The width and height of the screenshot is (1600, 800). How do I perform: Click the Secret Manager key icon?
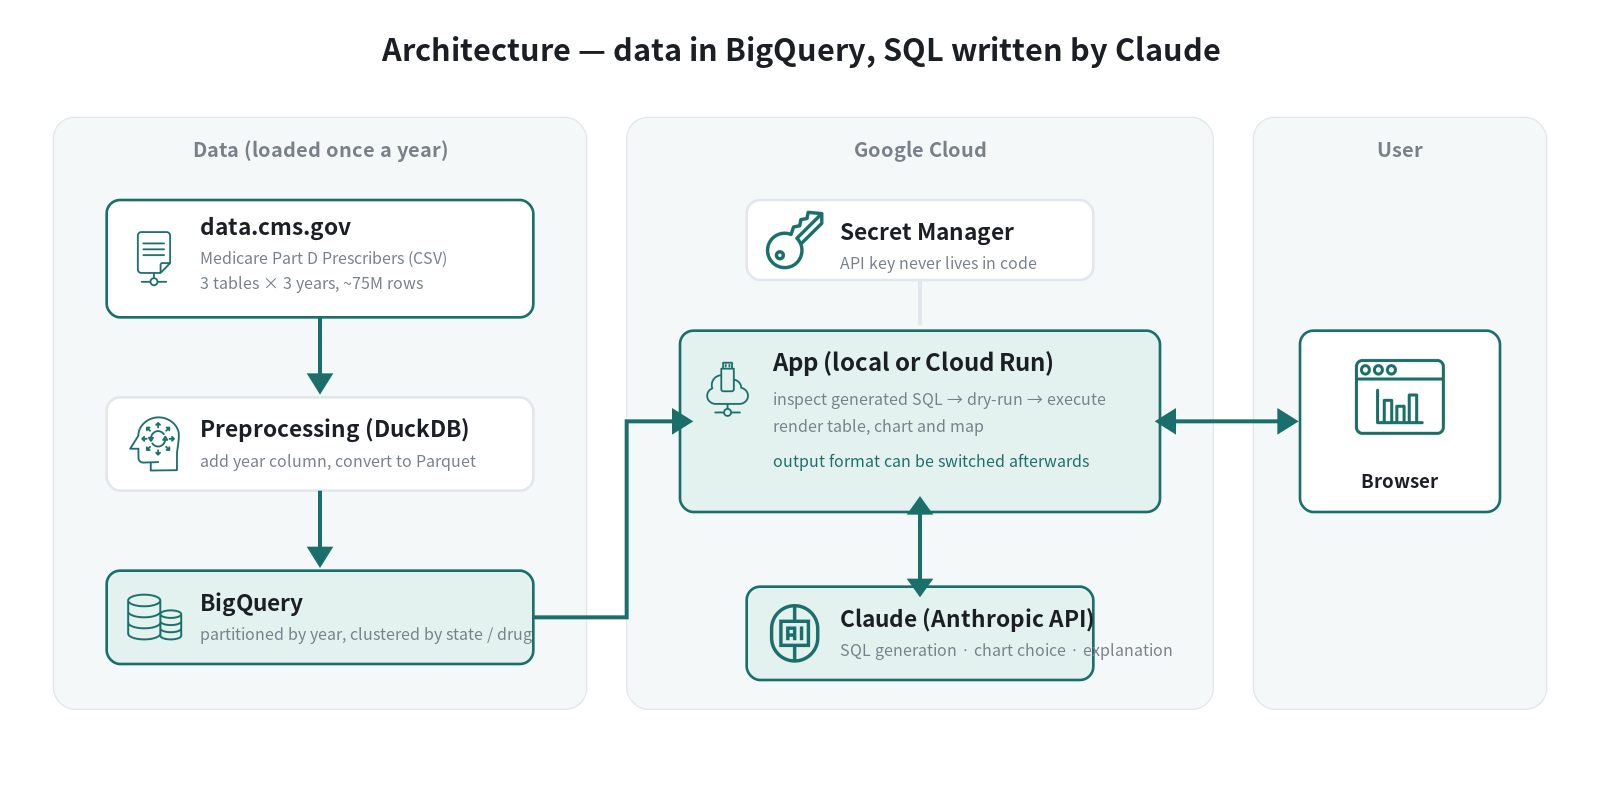click(794, 240)
